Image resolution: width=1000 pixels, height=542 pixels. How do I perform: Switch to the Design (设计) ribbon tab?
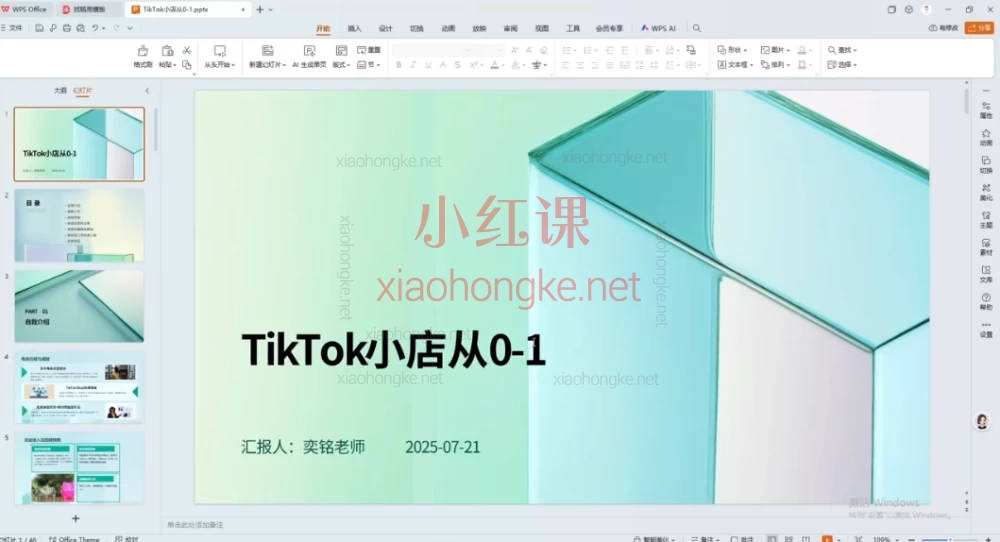(x=386, y=29)
